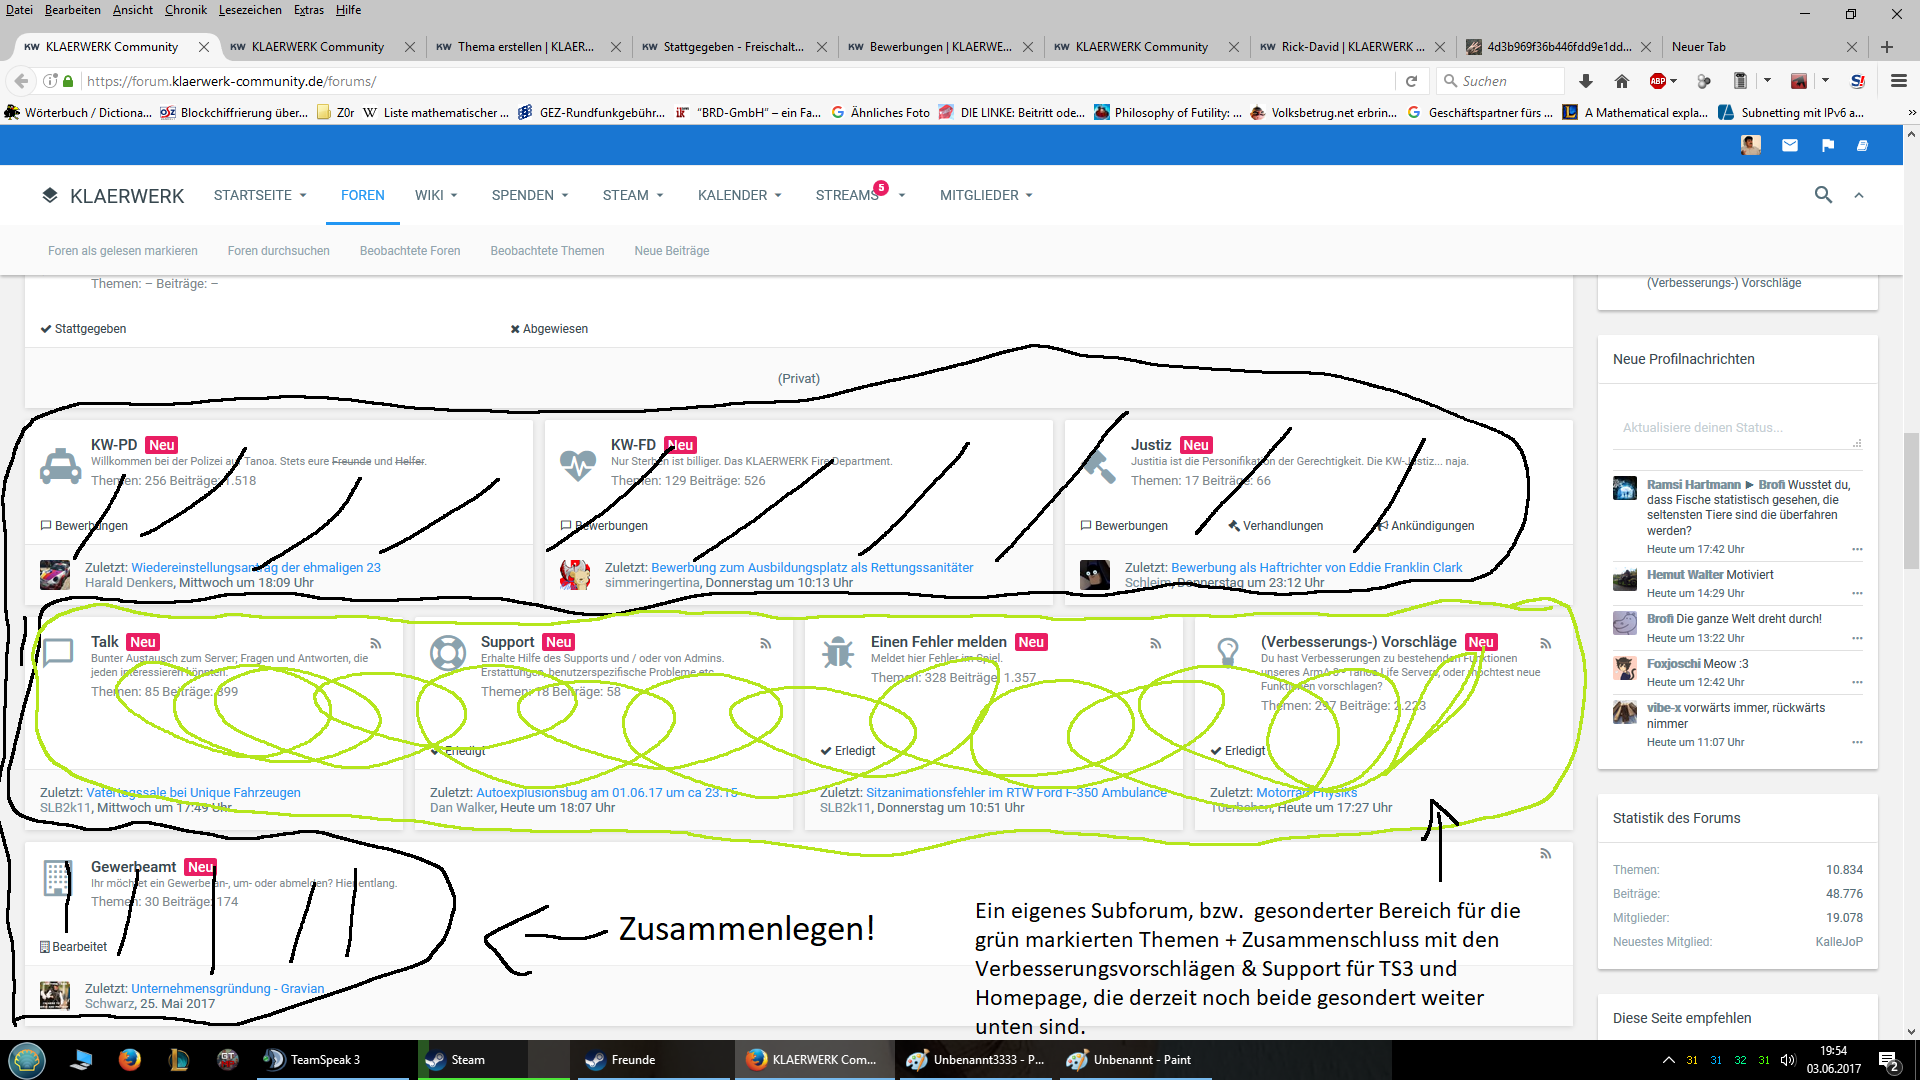Open a new browser tab with plus
The image size is (1920, 1080).
tap(1887, 47)
